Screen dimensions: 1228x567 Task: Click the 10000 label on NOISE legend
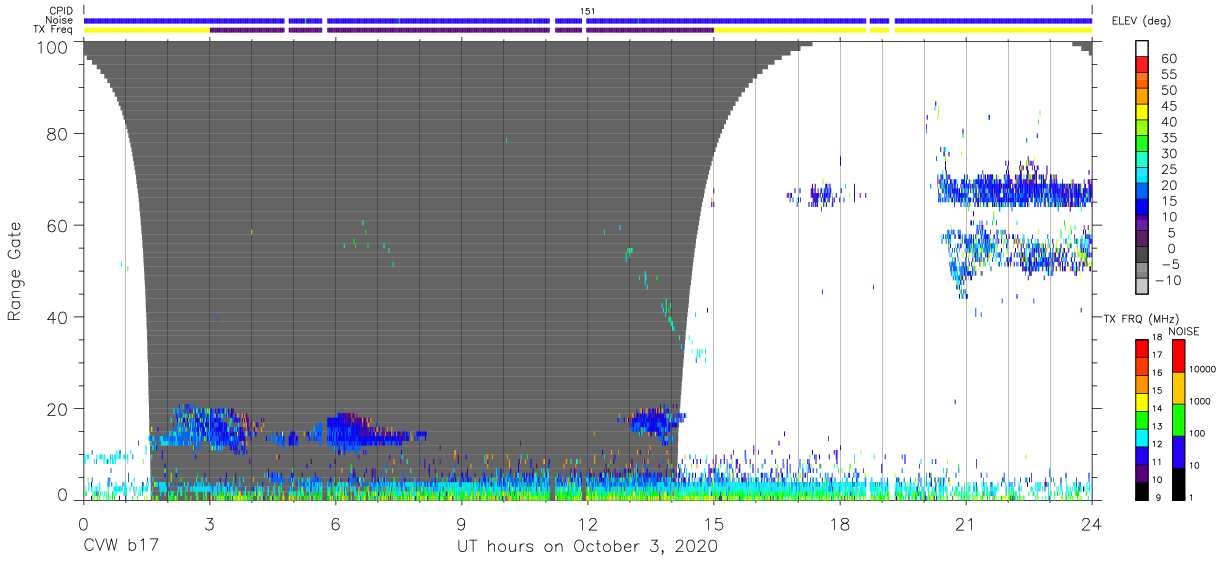(1205, 370)
